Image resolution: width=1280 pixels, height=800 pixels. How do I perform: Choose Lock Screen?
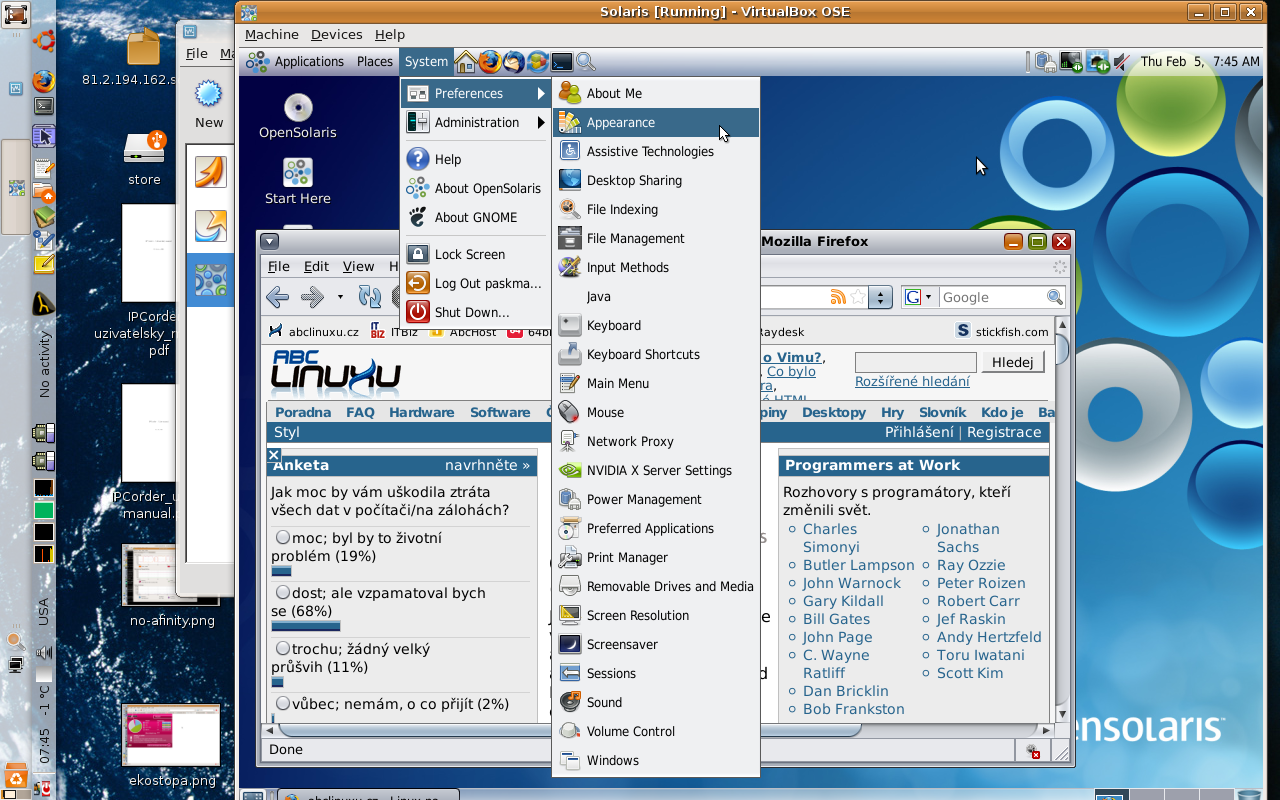[476, 254]
